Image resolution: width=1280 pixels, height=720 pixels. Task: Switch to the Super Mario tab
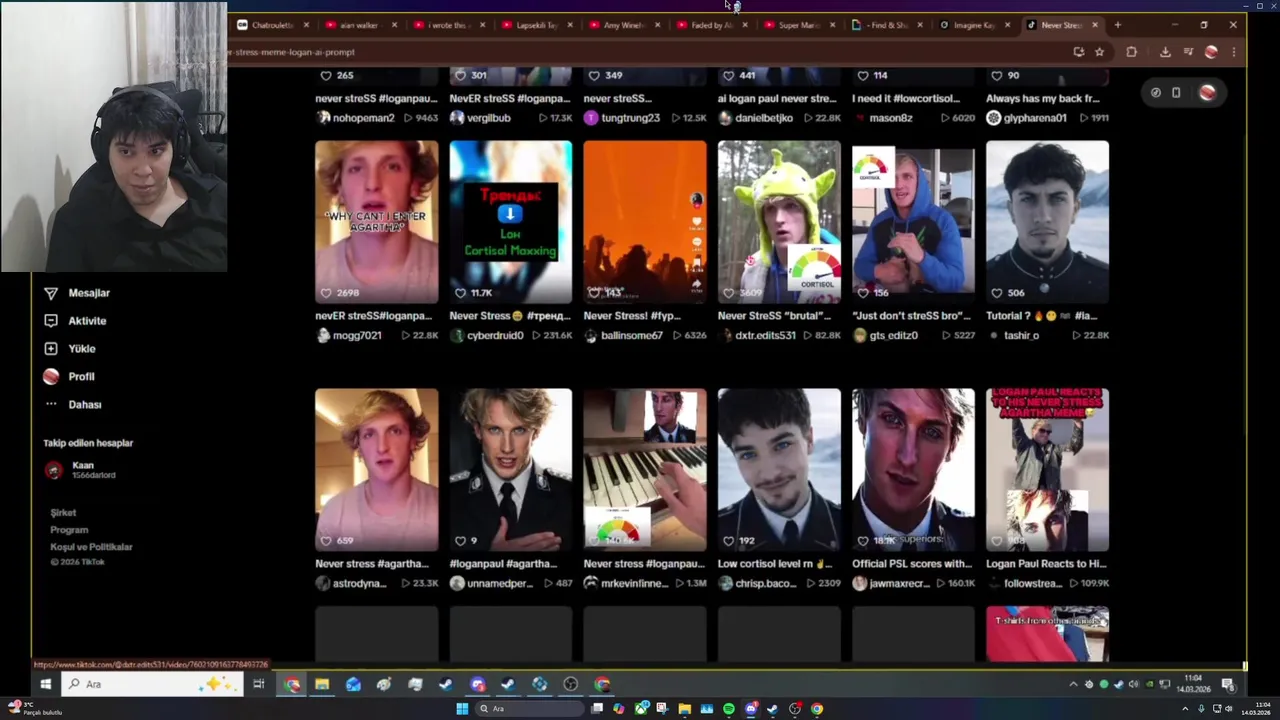click(797, 25)
